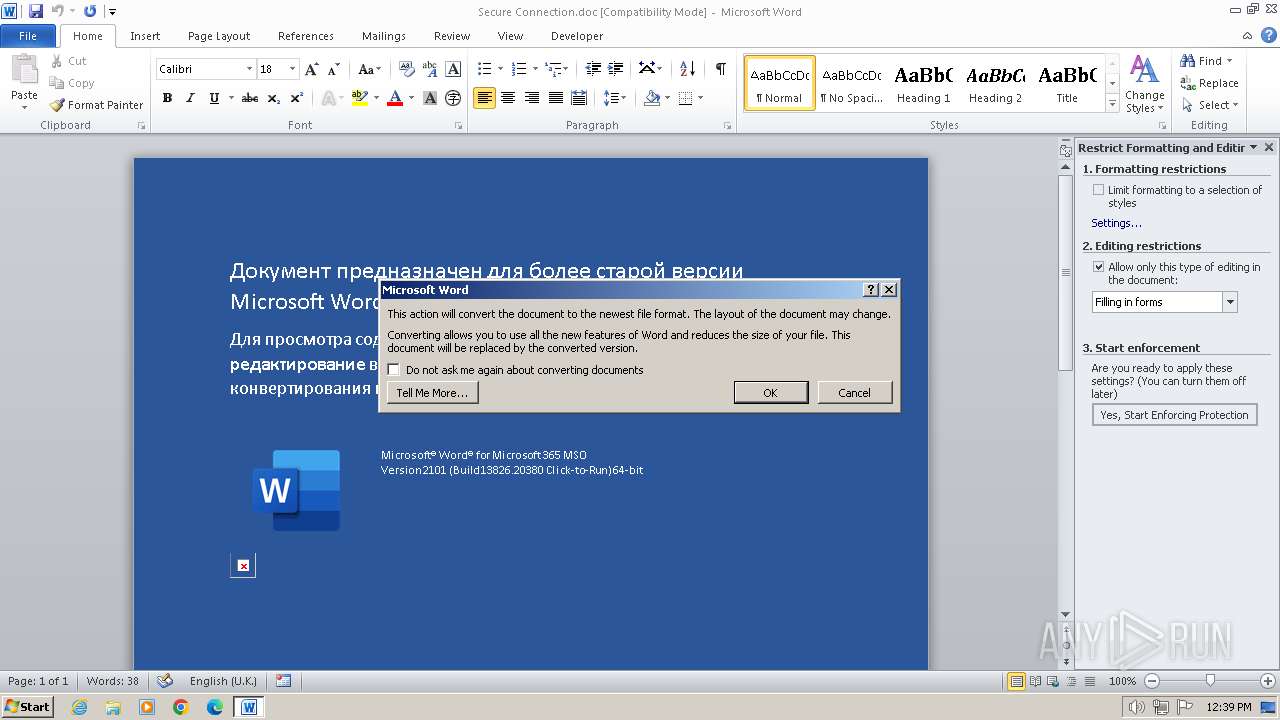
Task: Click the Shrink Font icon
Action: click(334, 69)
